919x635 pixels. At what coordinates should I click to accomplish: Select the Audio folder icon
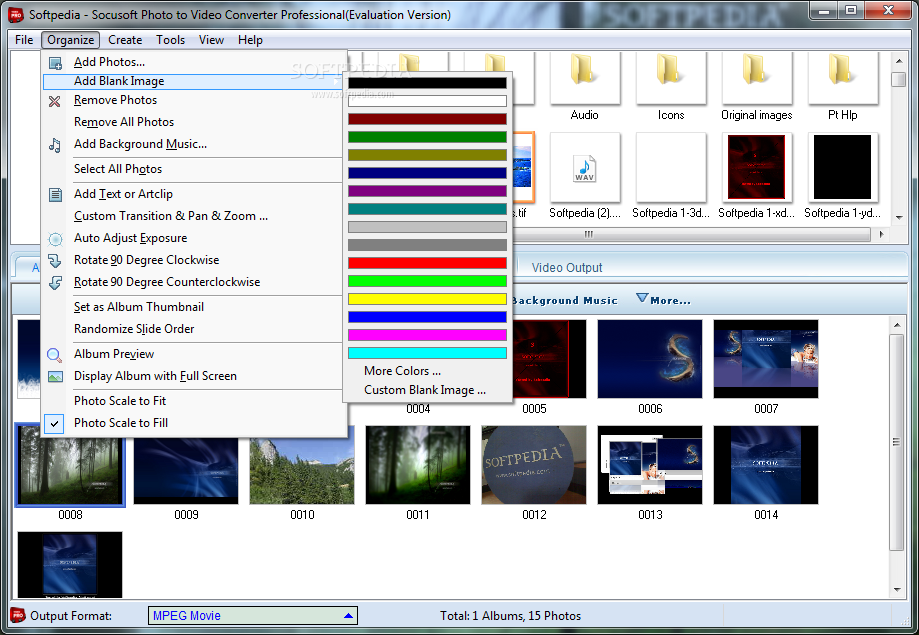pyautogui.click(x=584, y=71)
